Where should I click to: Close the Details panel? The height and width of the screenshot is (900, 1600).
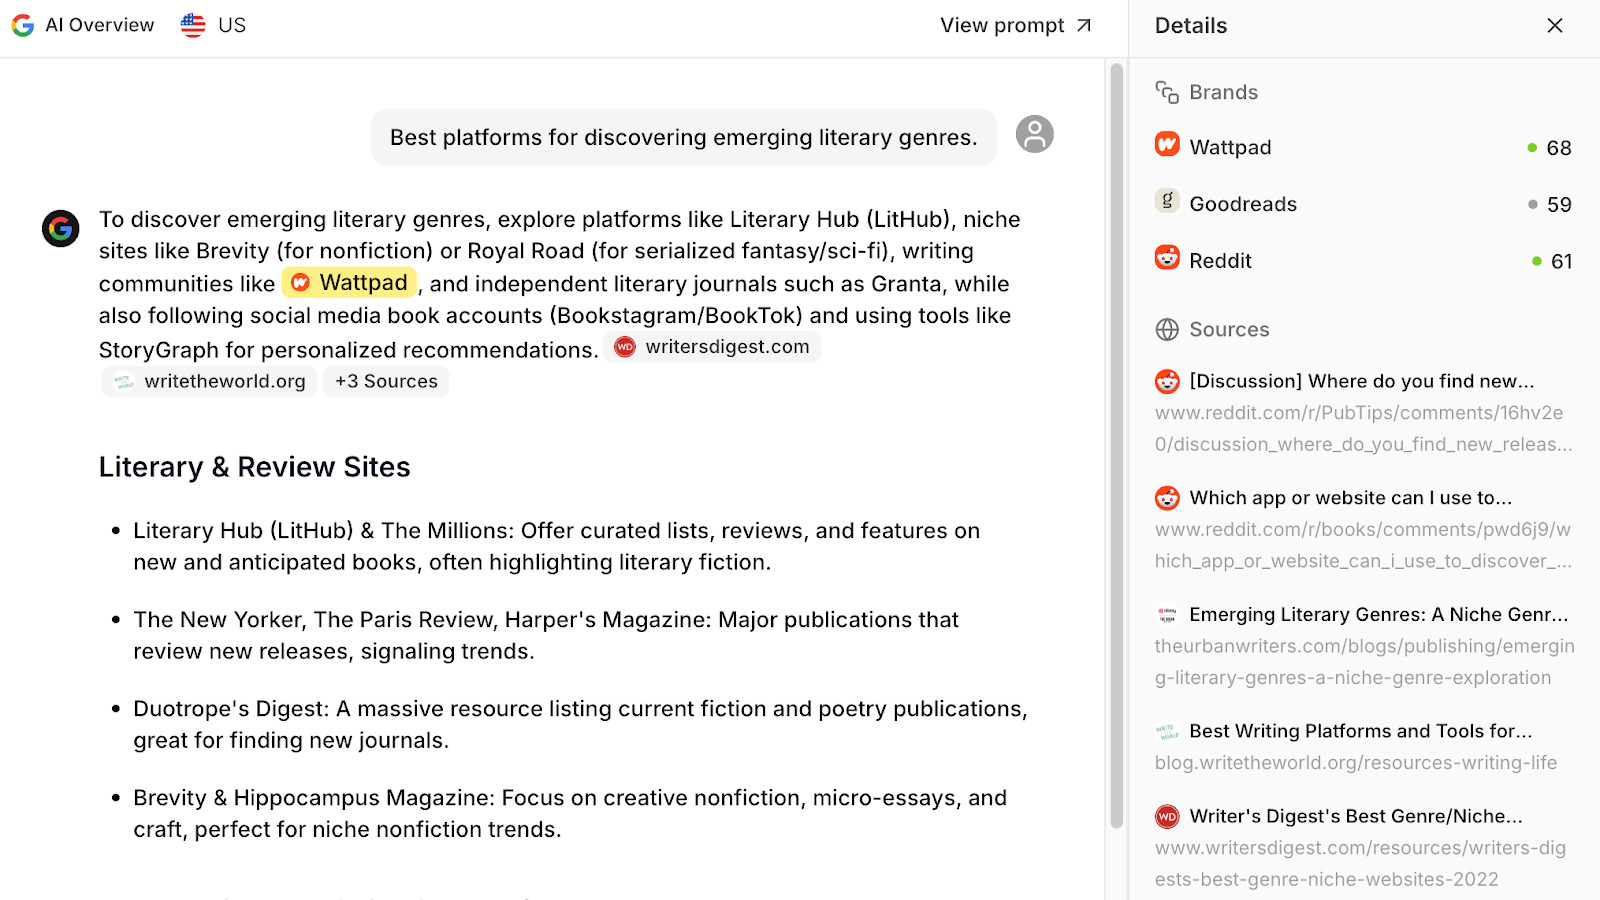1554,26
